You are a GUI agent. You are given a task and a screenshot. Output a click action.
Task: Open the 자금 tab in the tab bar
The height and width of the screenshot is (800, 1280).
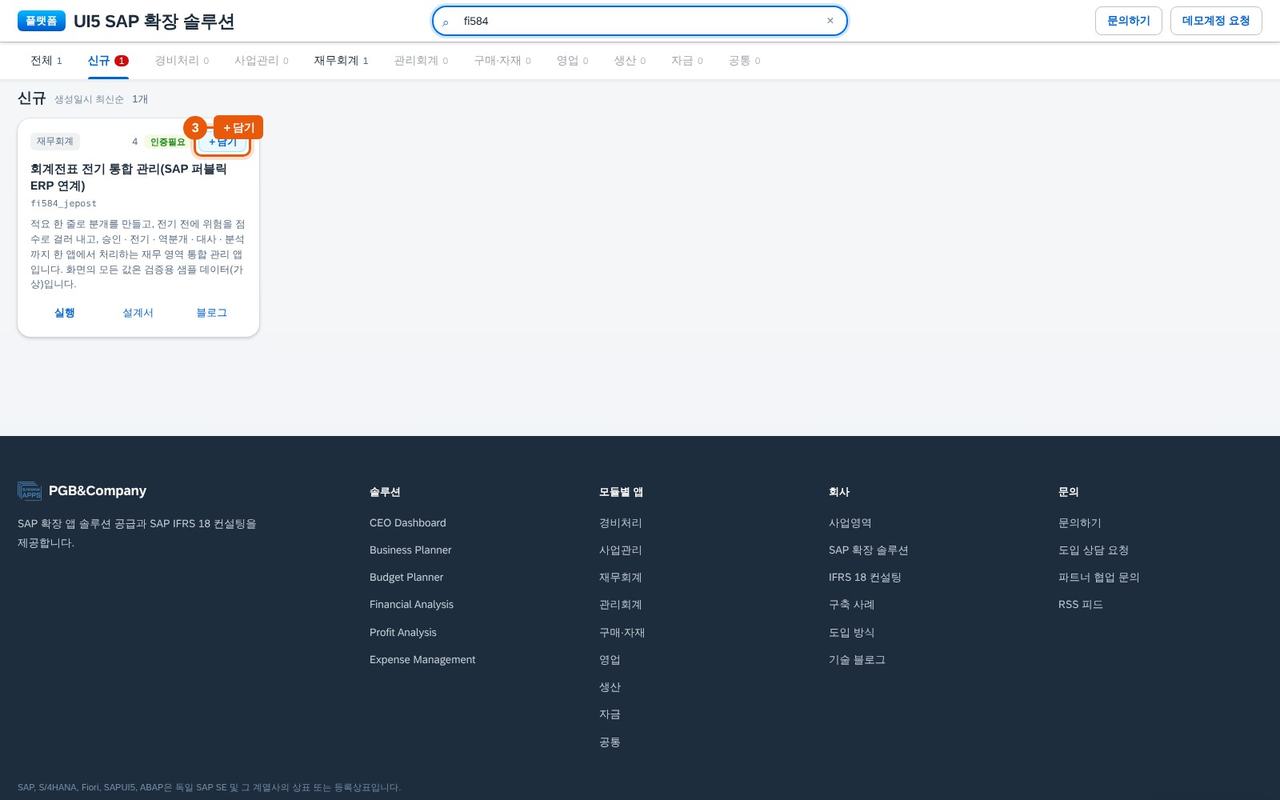pyautogui.click(x=687, y=61)
